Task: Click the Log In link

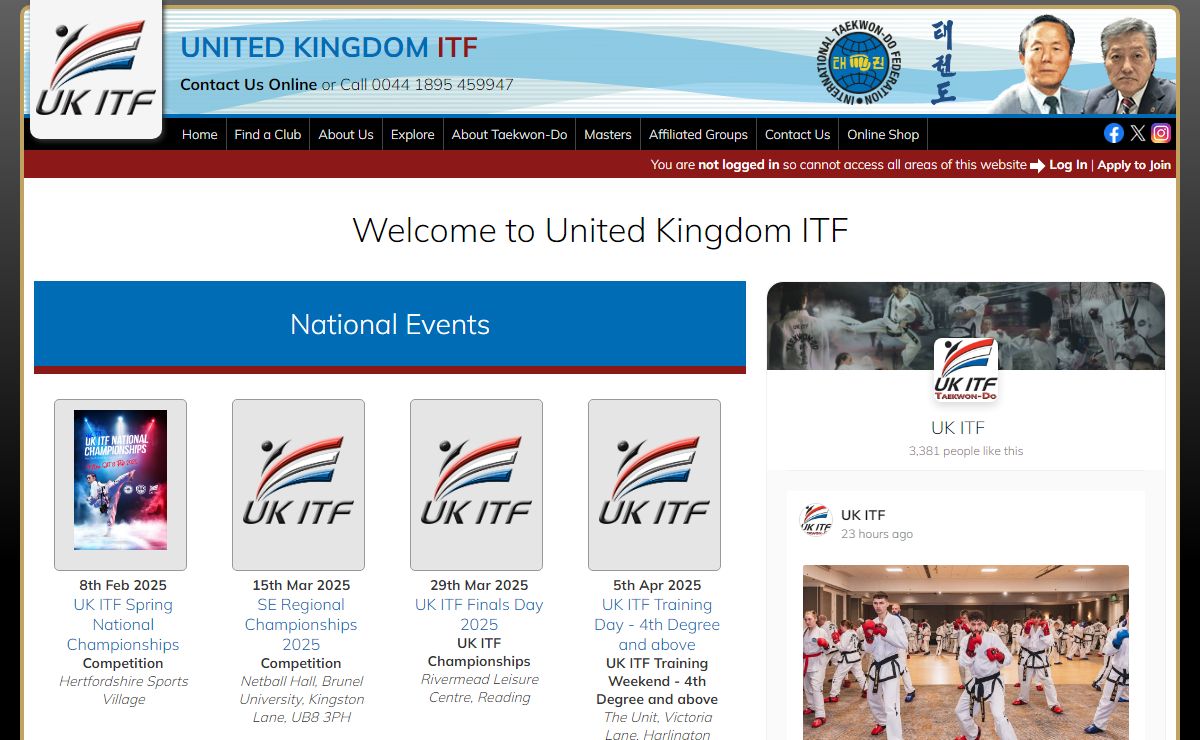Action: pos(1067,165)
